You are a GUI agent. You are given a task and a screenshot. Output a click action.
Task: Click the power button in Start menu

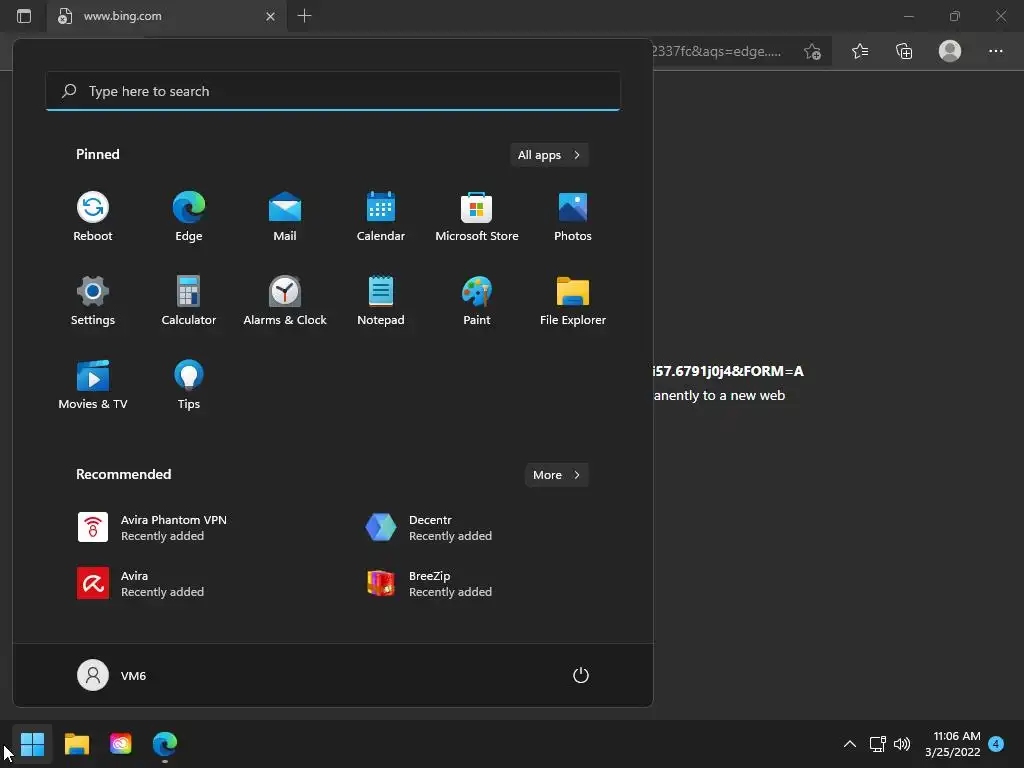[x=581, y=675]
